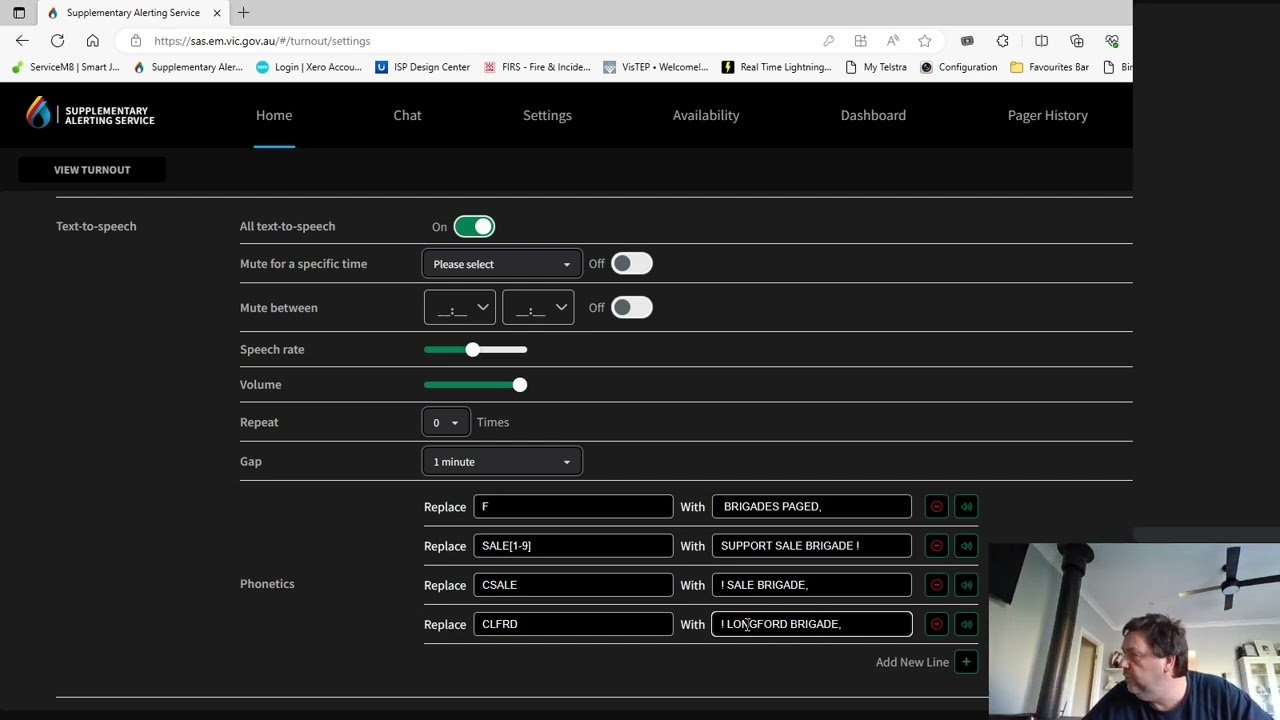Open Browser essentials heart icon
The image size is (1280, 720).
click(x=1112, y=41)
